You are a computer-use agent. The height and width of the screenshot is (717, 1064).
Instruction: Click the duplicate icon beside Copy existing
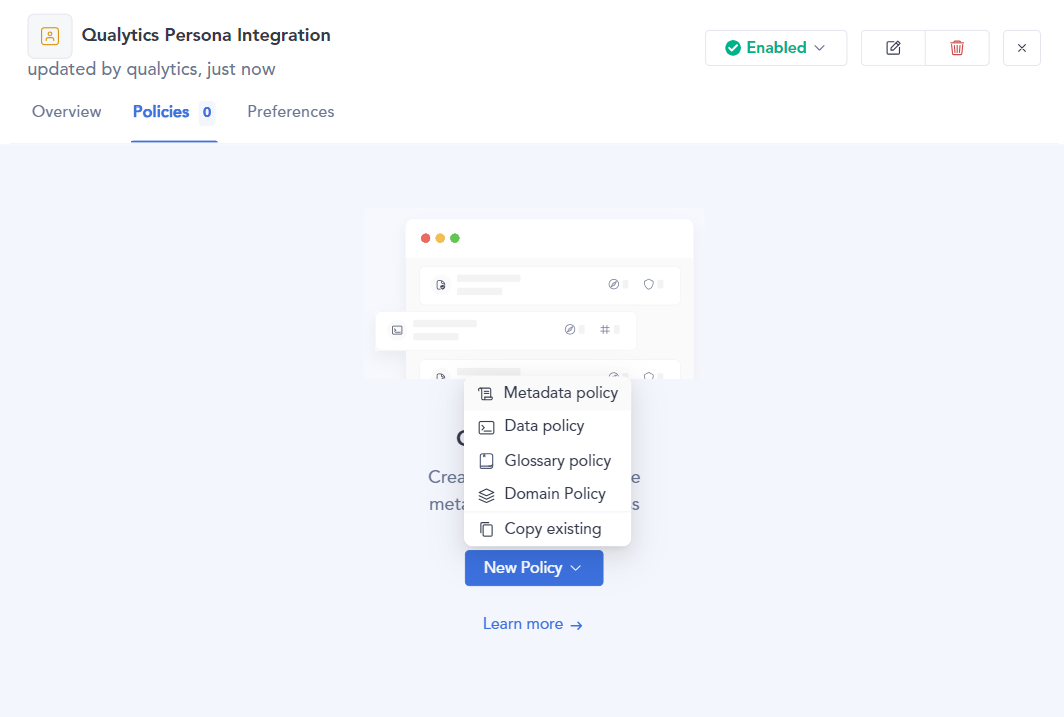(486, 529)
